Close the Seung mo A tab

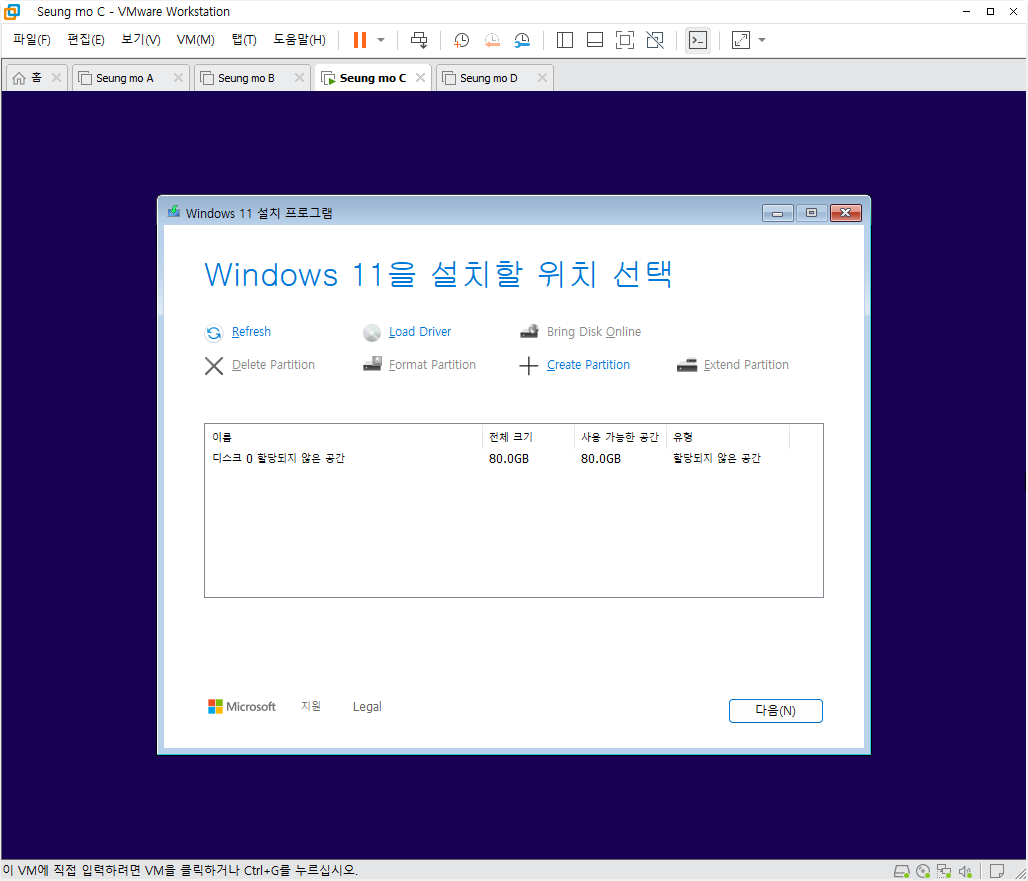coord(178,77)
